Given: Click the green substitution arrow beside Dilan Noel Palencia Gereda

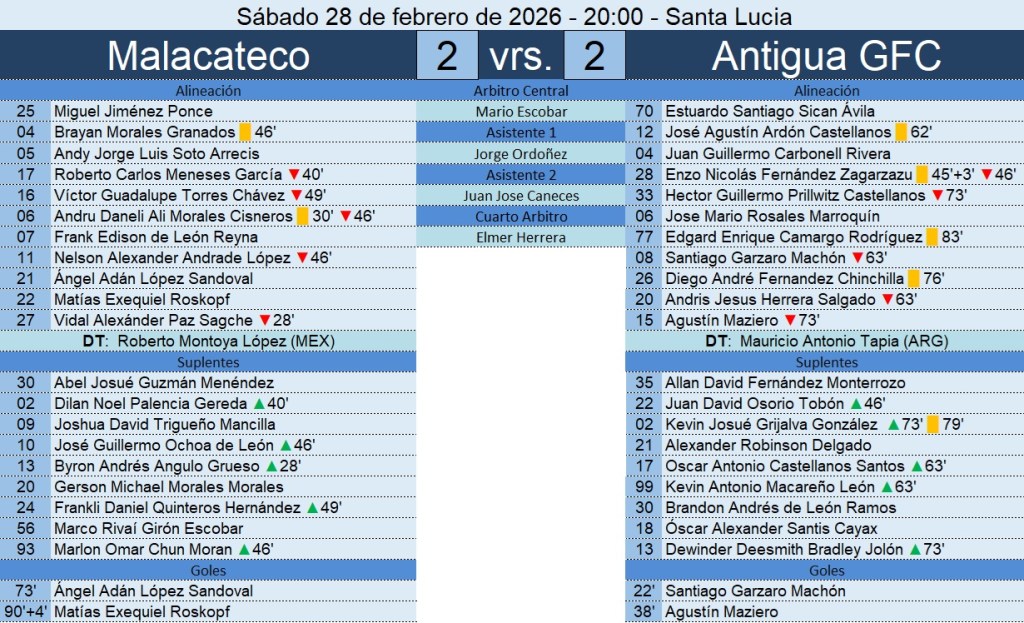Looking at the screenshot, I should point(258,403).
